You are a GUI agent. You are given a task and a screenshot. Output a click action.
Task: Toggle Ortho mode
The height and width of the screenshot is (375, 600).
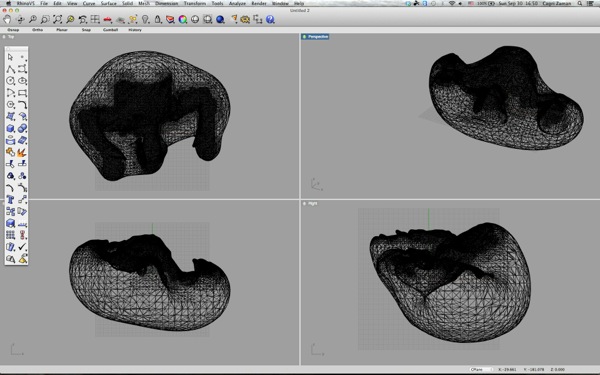38,30
